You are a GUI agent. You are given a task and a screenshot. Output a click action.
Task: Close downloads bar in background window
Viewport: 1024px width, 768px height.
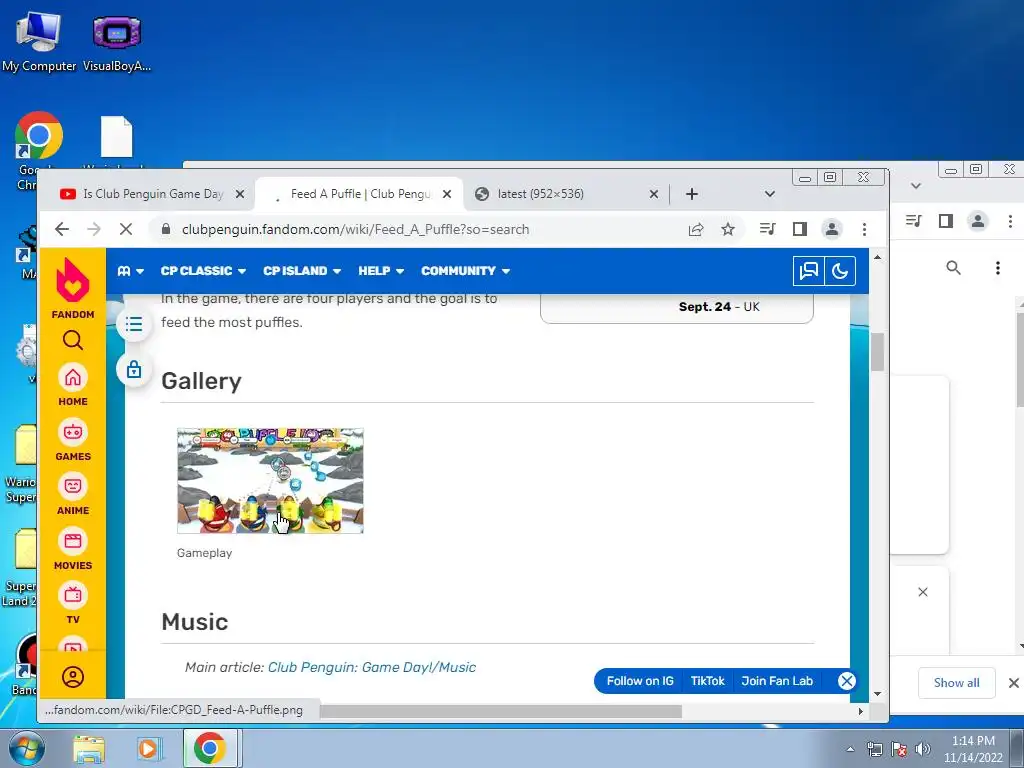click(x=1013, y=682)
